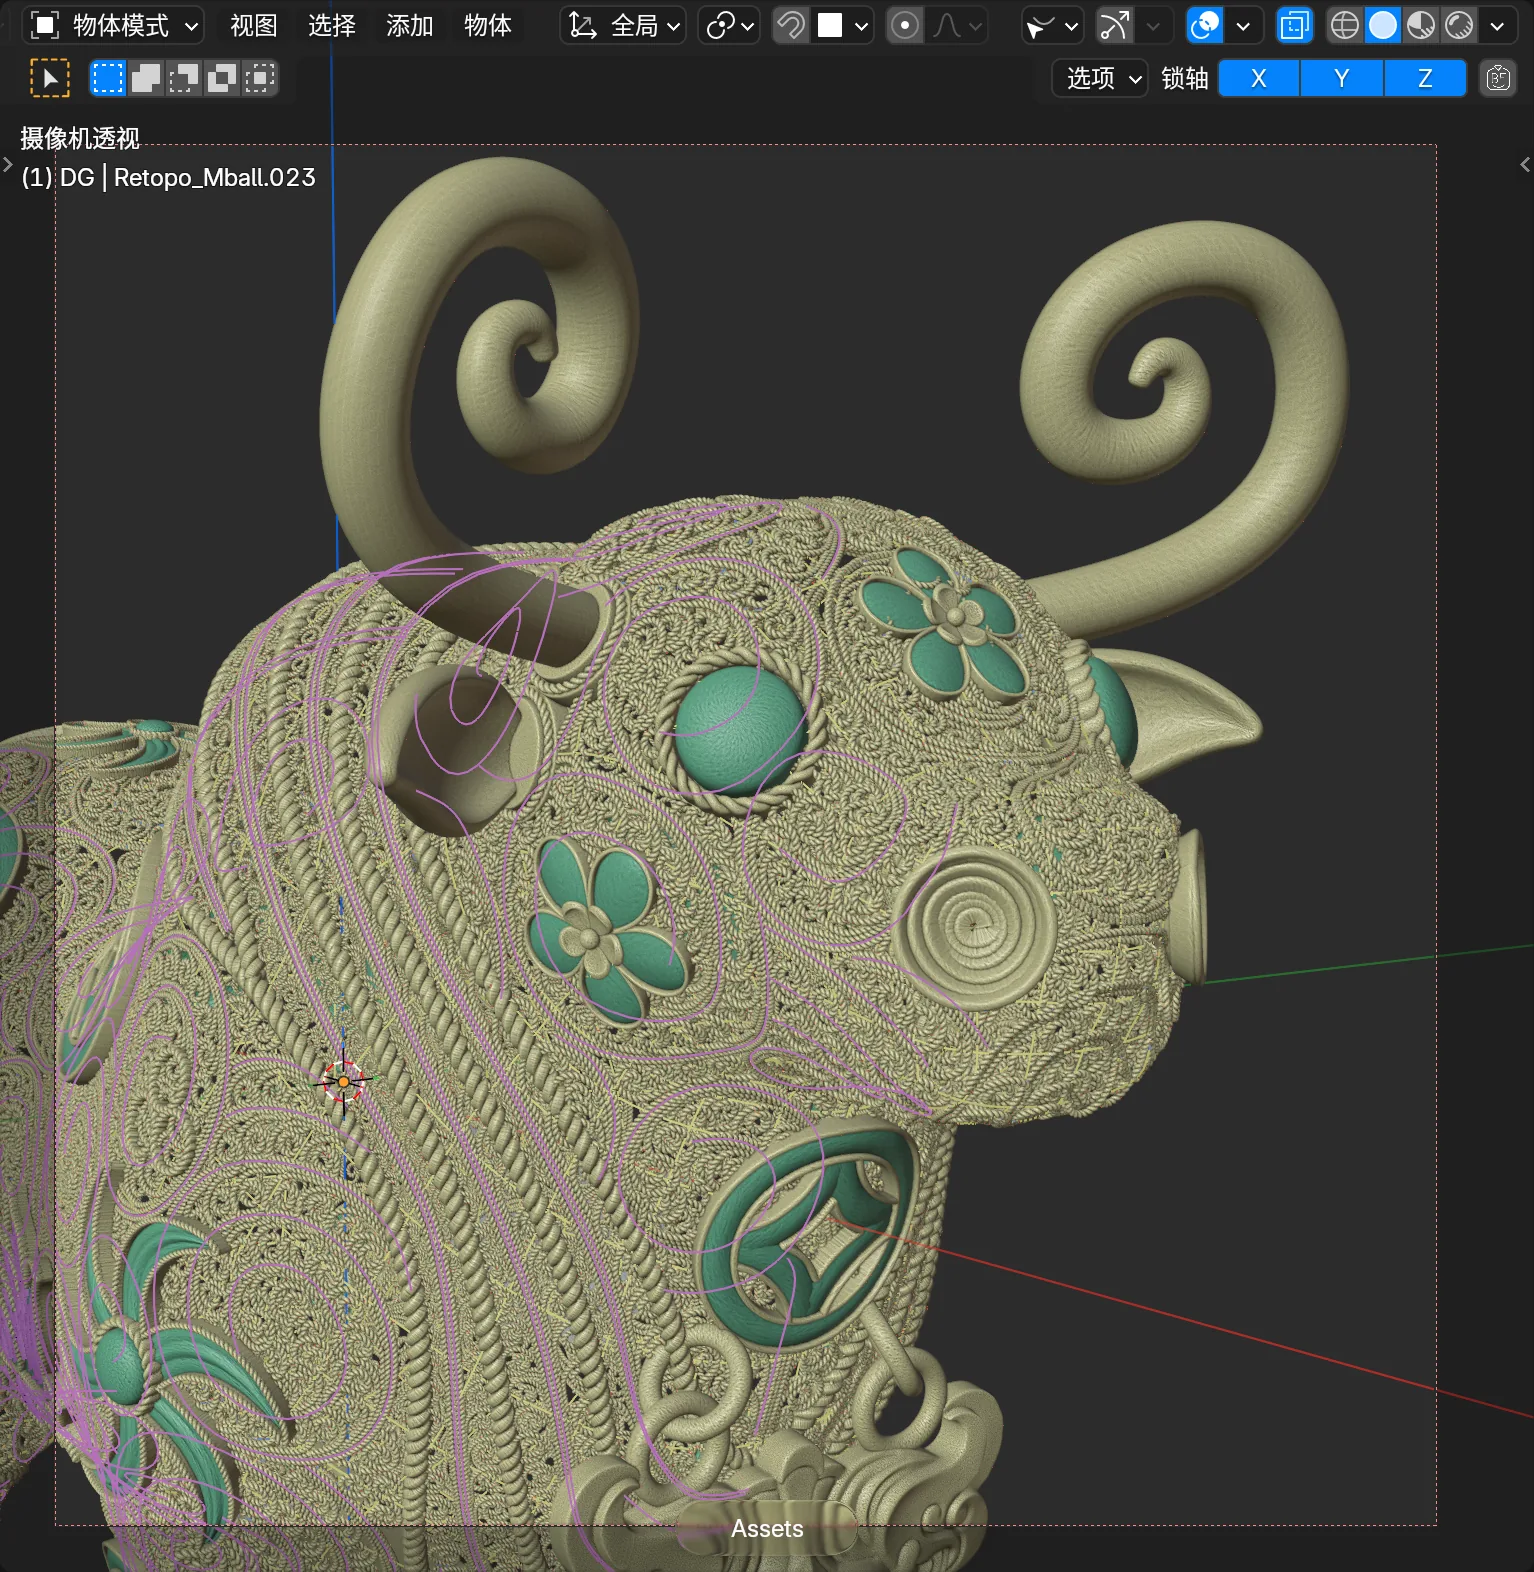The width and height of the screenshot is (1534, 1572).
Task: Choose the Extend selection mode icon
Action: (145, 78)
